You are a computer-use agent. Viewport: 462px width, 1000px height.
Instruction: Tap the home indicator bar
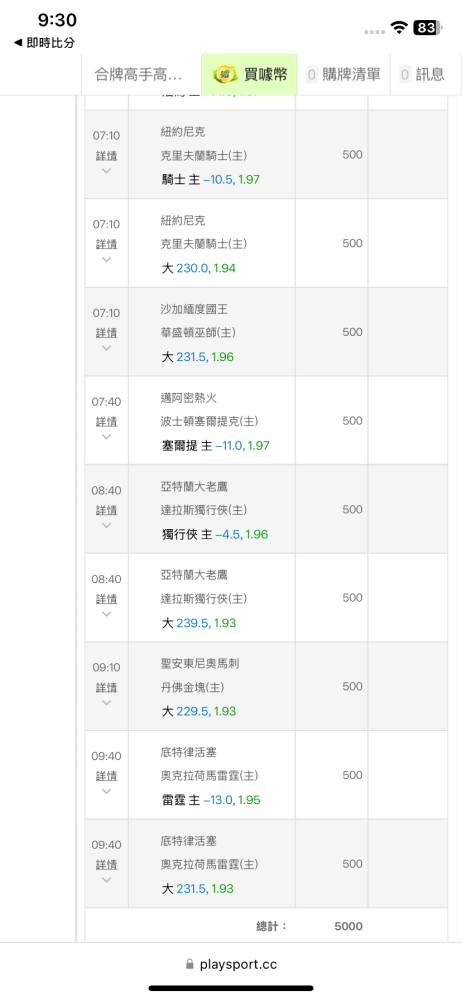coord(231,988)
